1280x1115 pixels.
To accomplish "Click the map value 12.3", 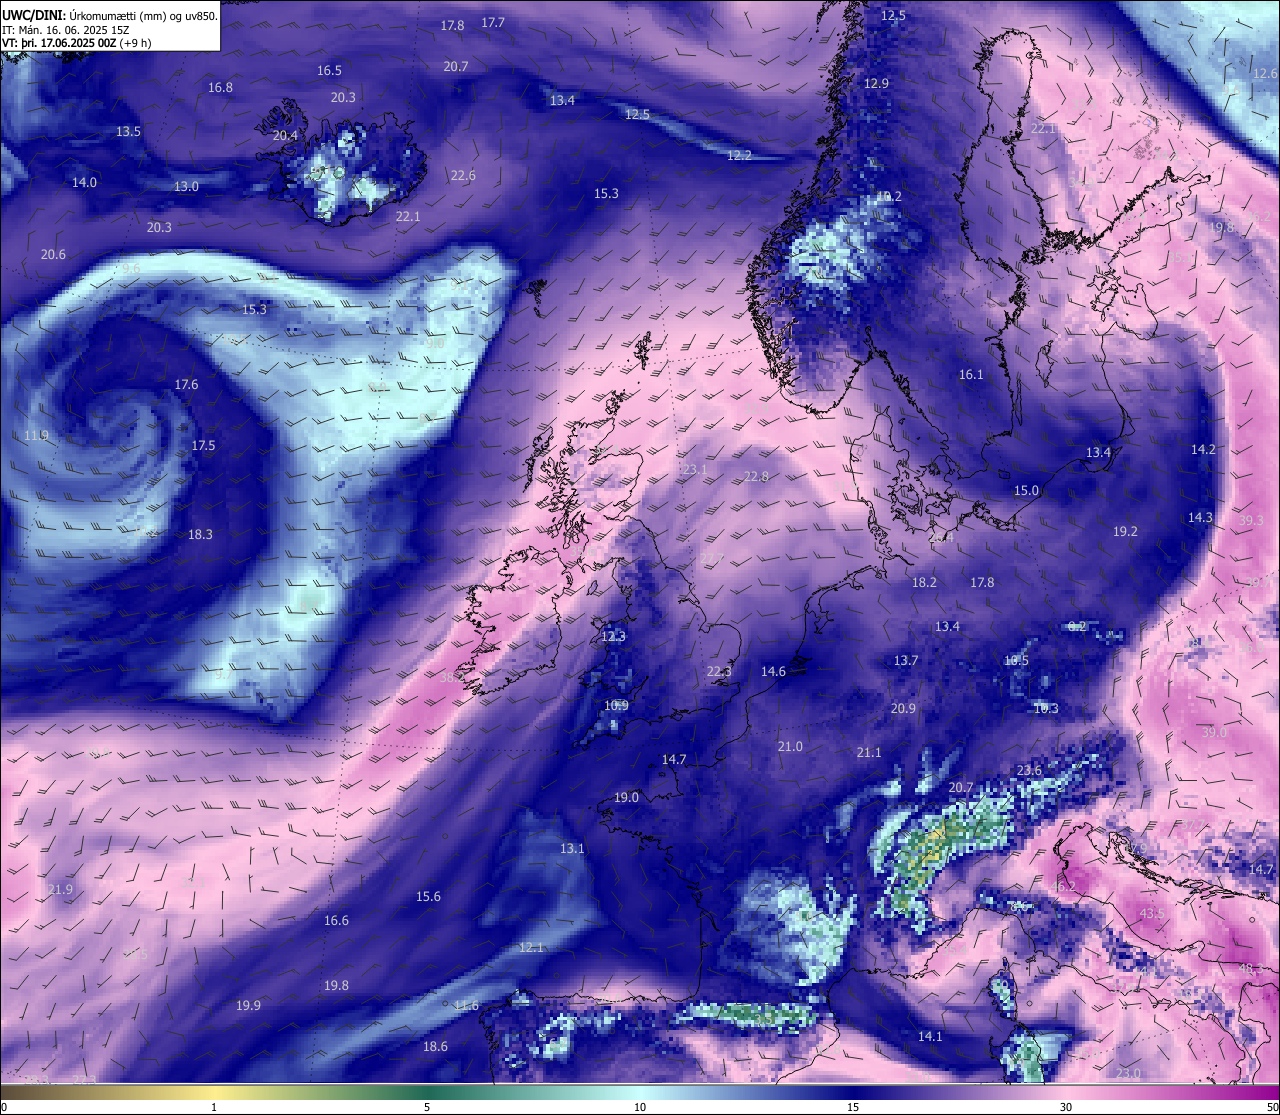I will coord(613,636).
